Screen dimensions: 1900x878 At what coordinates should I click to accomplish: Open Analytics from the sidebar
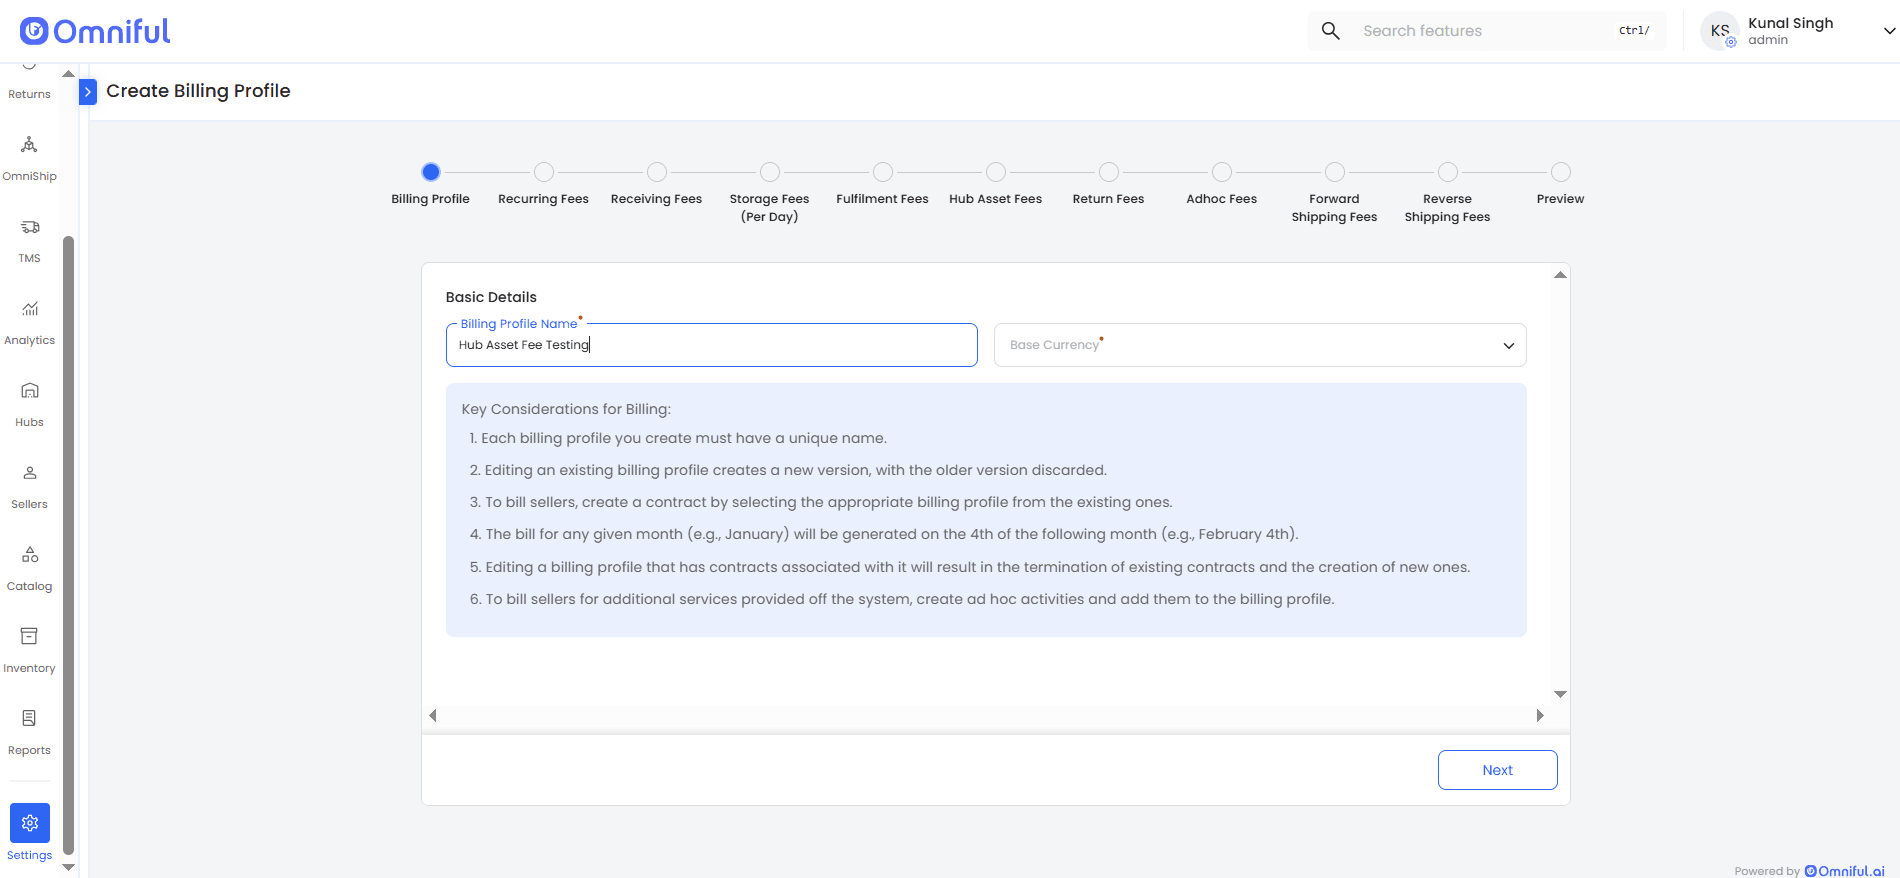click(30, 309)
